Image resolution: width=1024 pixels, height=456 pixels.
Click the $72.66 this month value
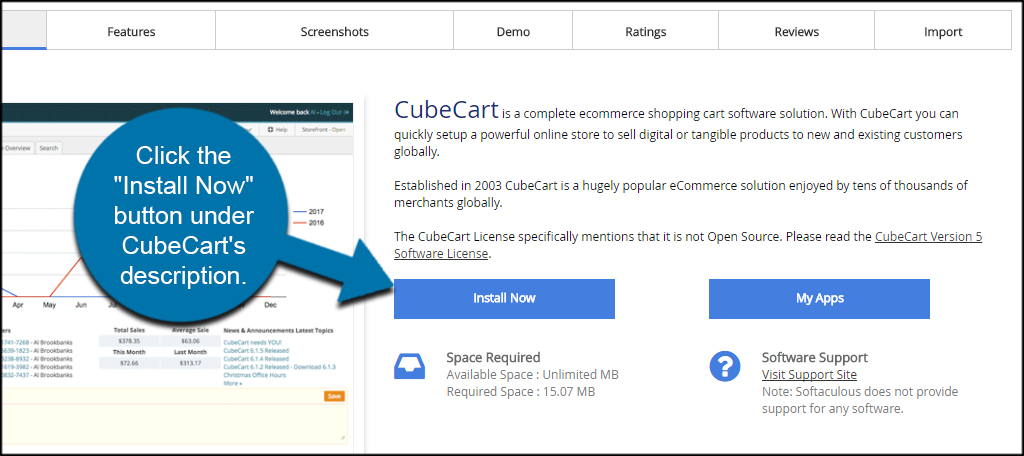(129, 363)
